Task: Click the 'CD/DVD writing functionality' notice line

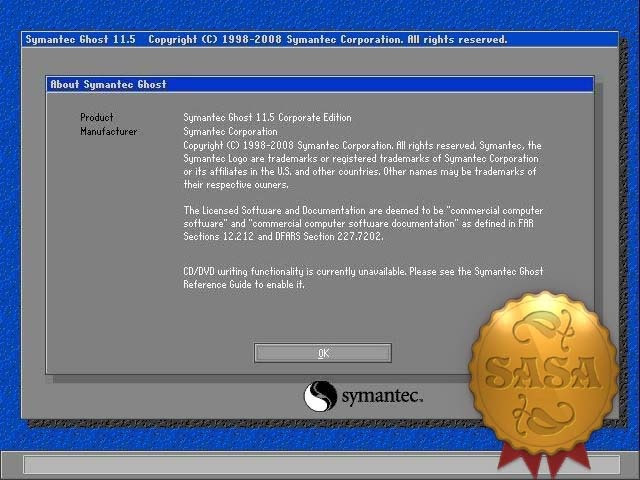Action: (x=363, y=271)
